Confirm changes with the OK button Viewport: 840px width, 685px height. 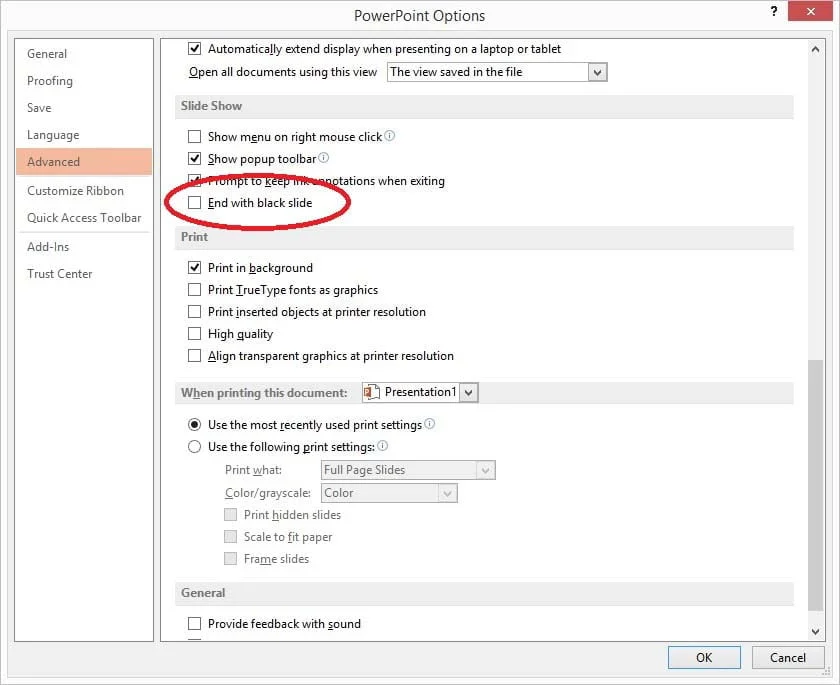(x=704, y=657)
